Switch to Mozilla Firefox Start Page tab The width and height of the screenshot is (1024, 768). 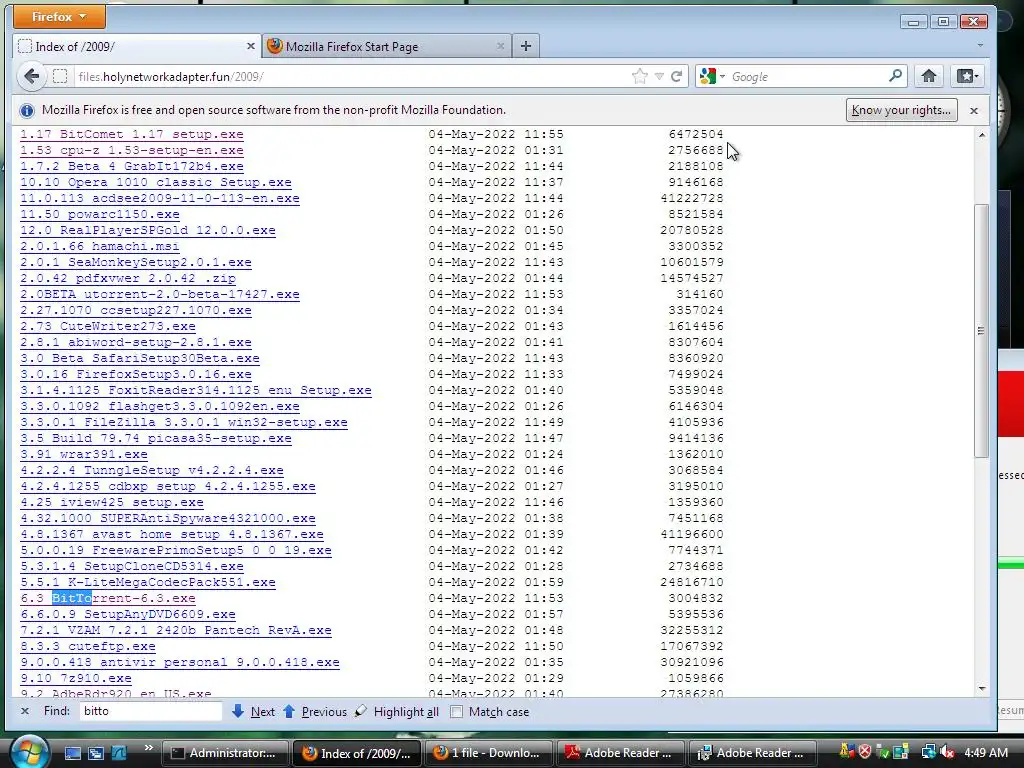pyautogui.click(x=387, y=46)
